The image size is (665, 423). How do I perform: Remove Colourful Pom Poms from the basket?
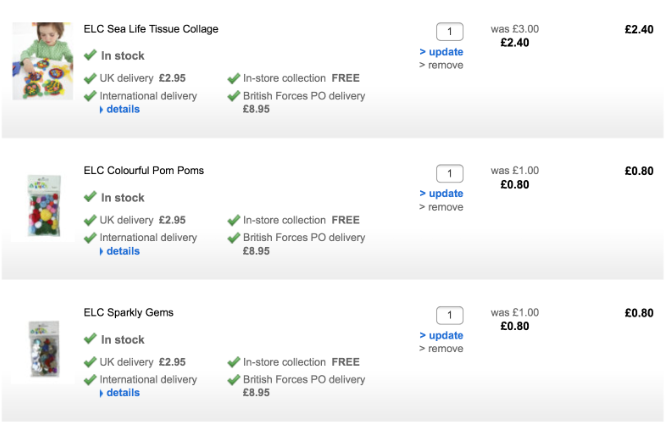(x=441, y=207)
